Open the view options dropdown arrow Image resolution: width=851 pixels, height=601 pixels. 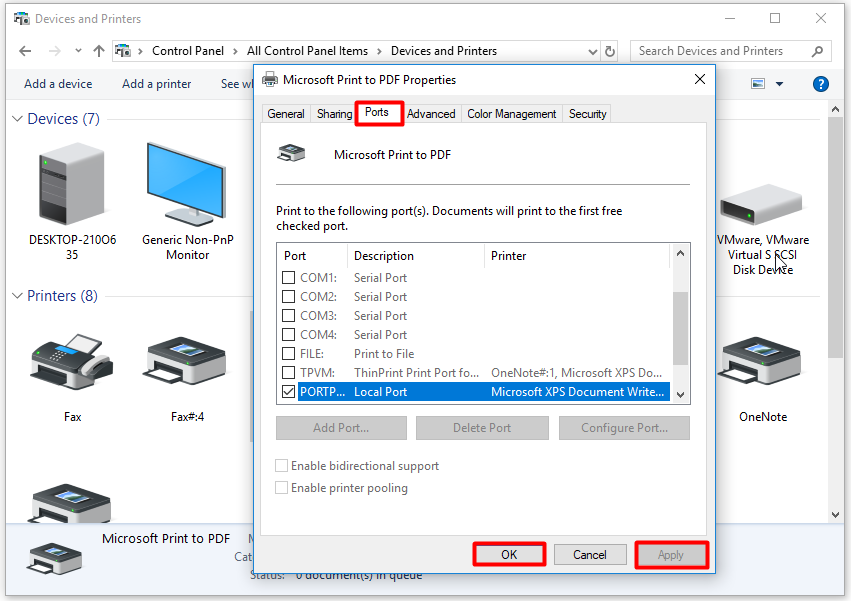780,84
